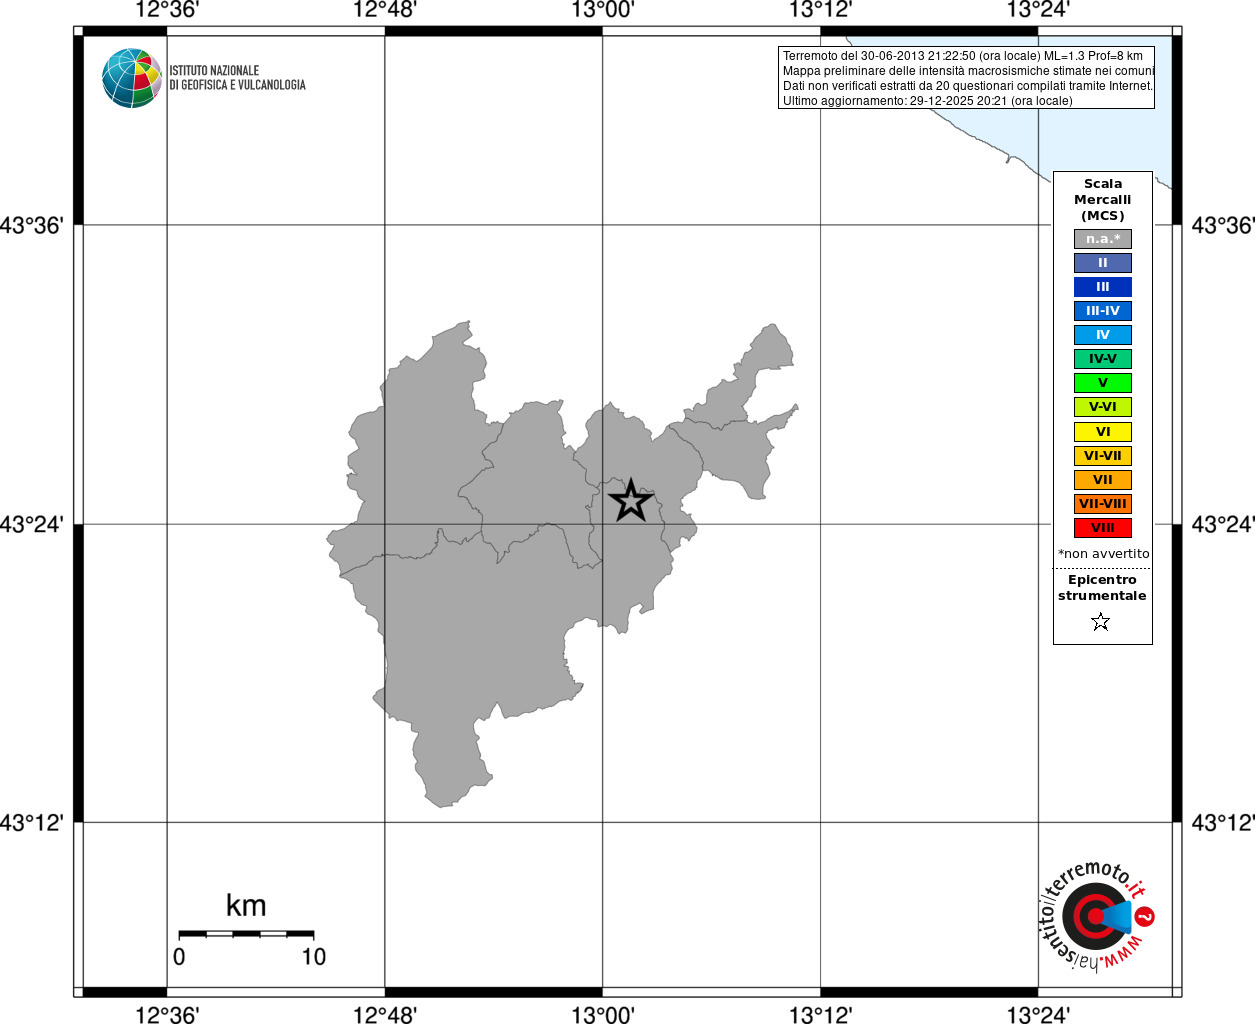Select the VI yellow swatch
Image resolution: width=1255 pixels, height=1024 pixels.
click(x=1103, y=432)
